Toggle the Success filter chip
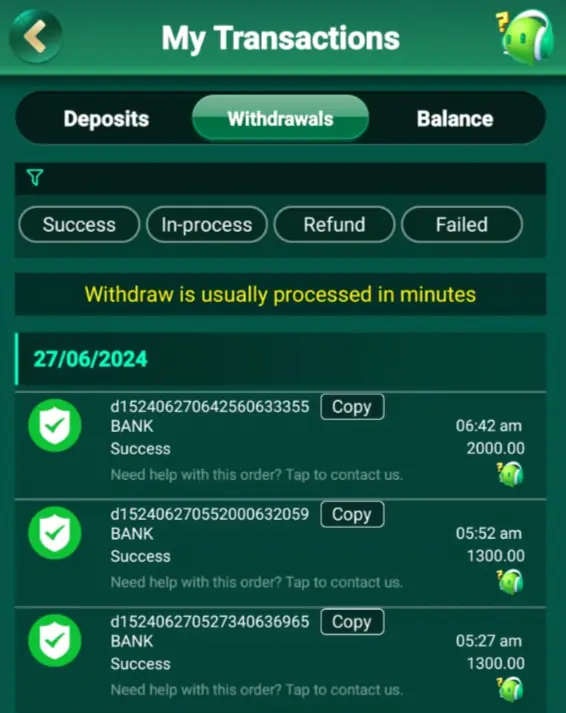 click(x=79, y=225)
